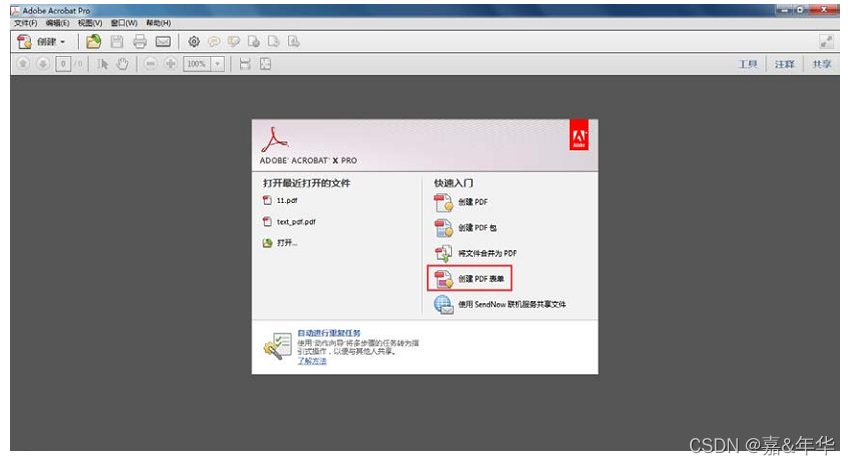The image size is (851, 465).
Task: Click the 打开... open link
Action: click(287, 243)
